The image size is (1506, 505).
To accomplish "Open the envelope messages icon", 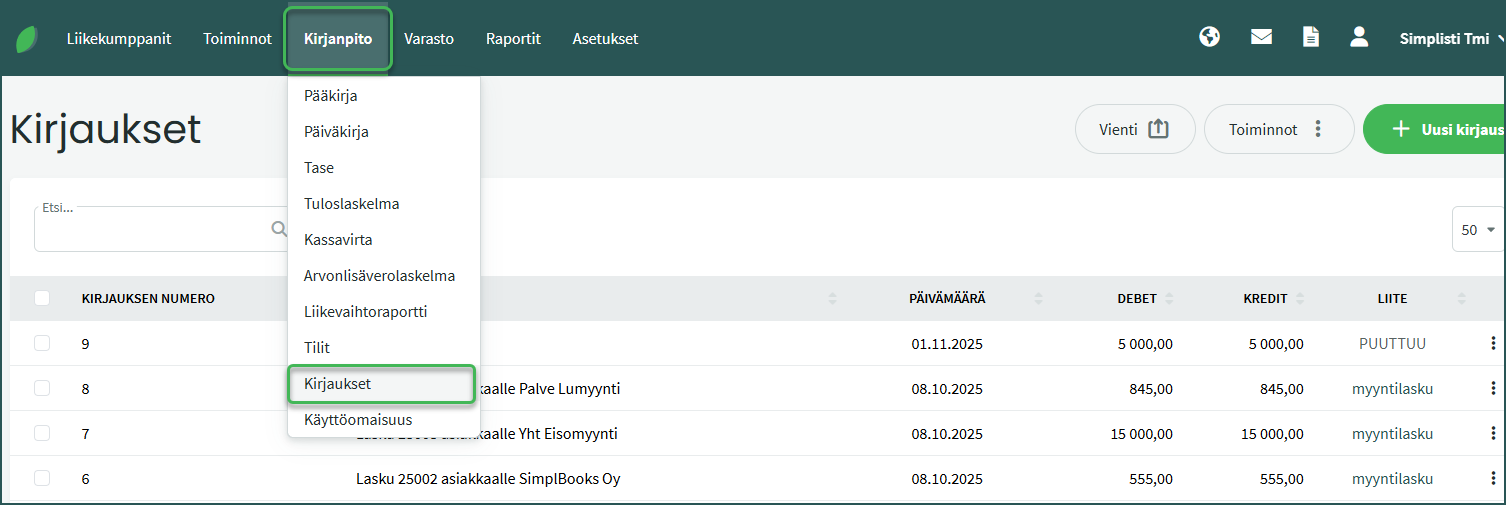I will pyautogui.click(x=1261, y=38).
